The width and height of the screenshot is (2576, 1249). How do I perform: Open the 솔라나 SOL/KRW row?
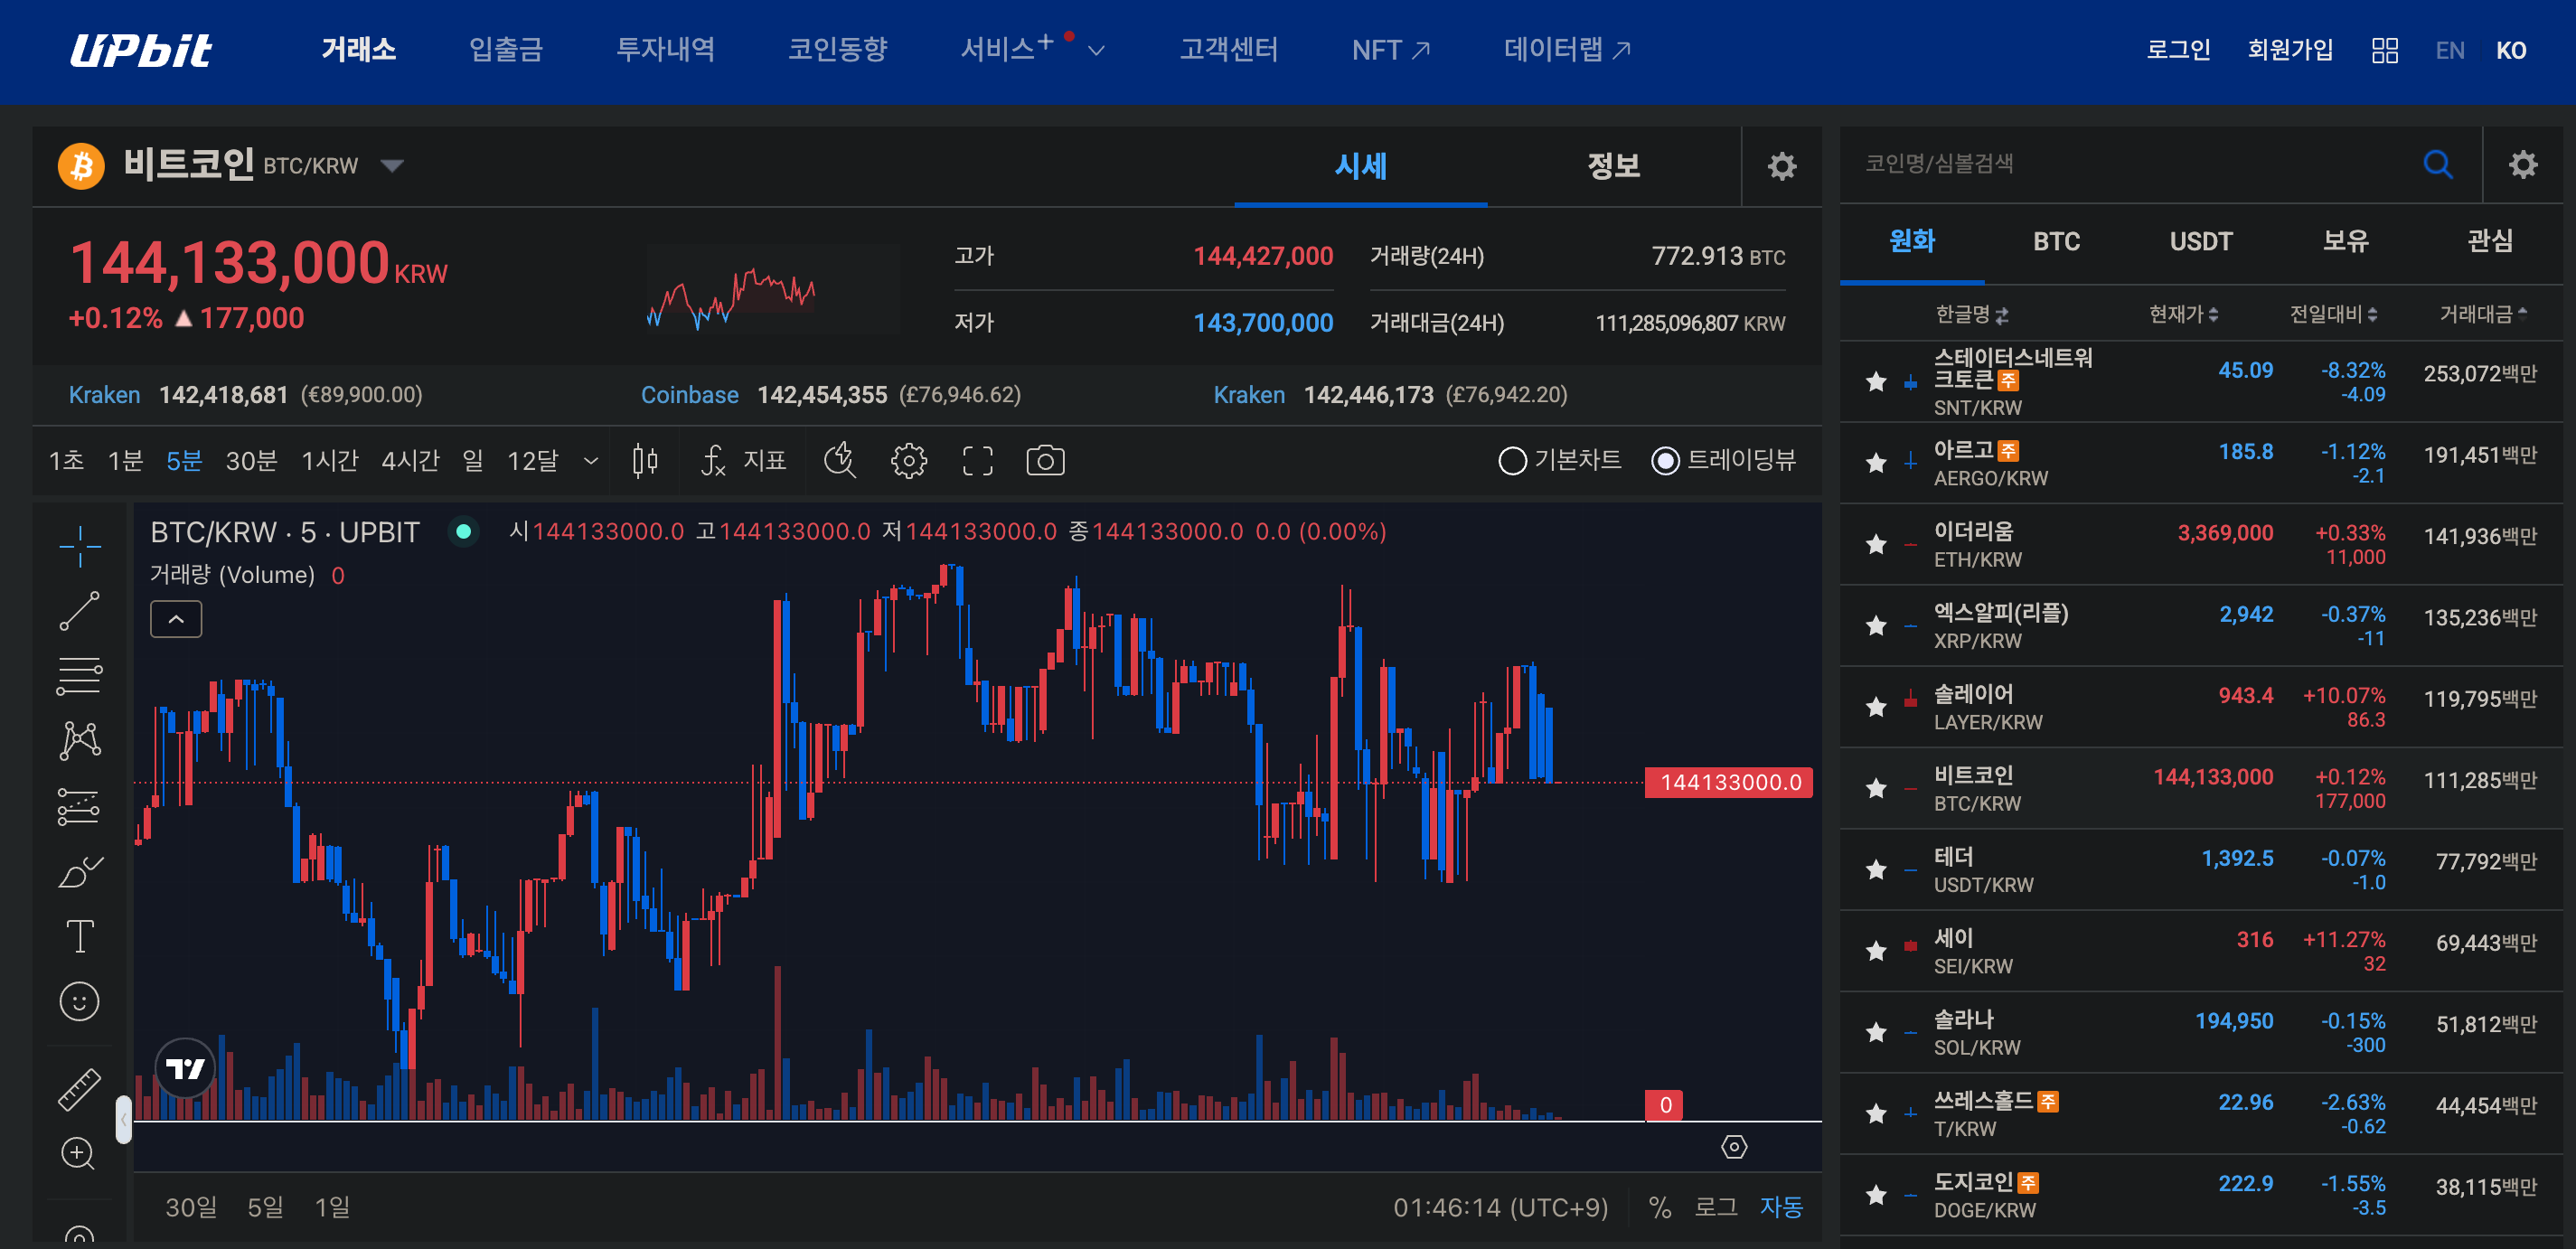point(2200,1032)
